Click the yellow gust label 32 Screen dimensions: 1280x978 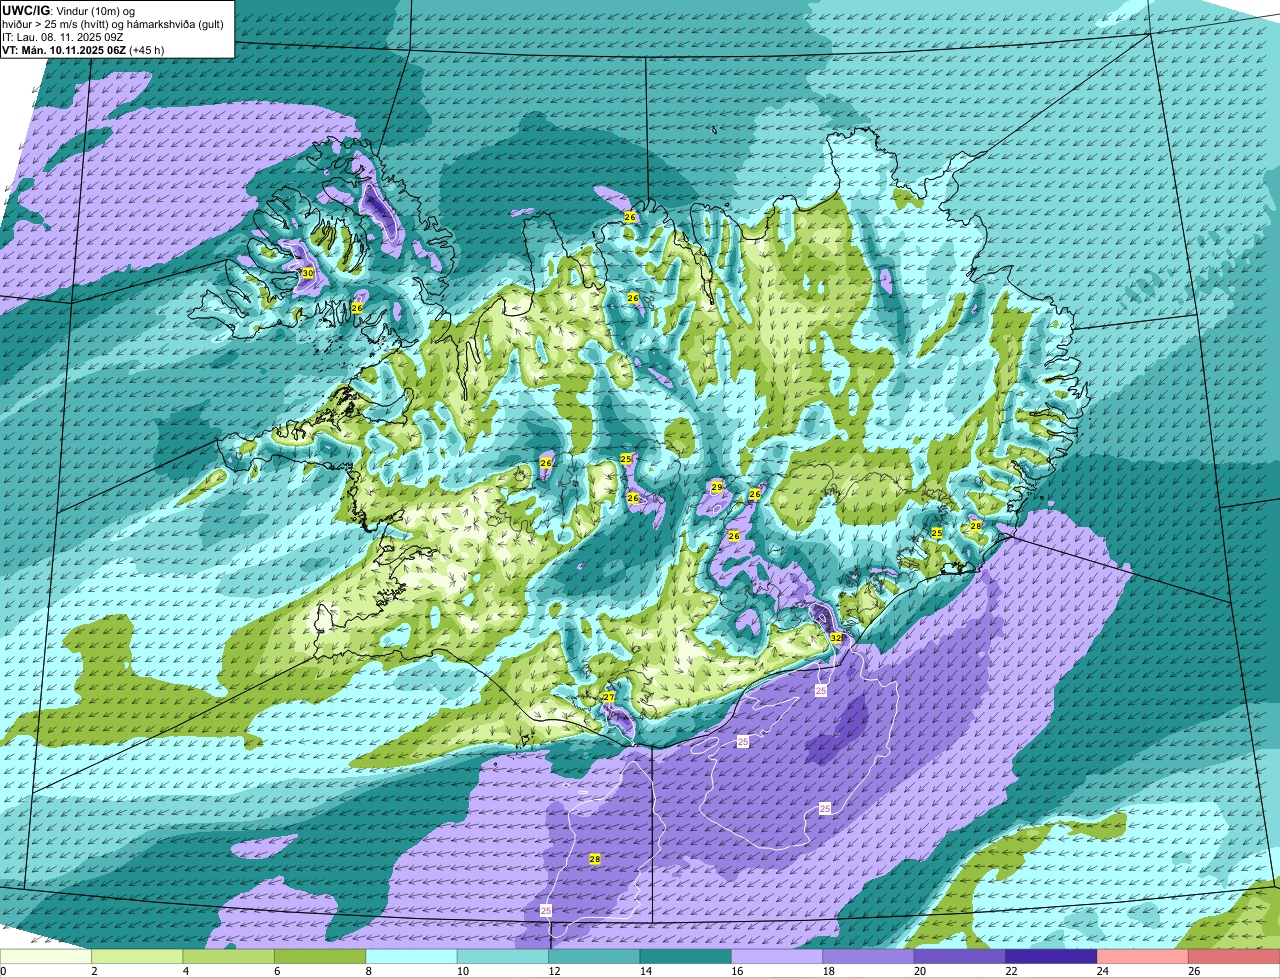click(835, 637)
